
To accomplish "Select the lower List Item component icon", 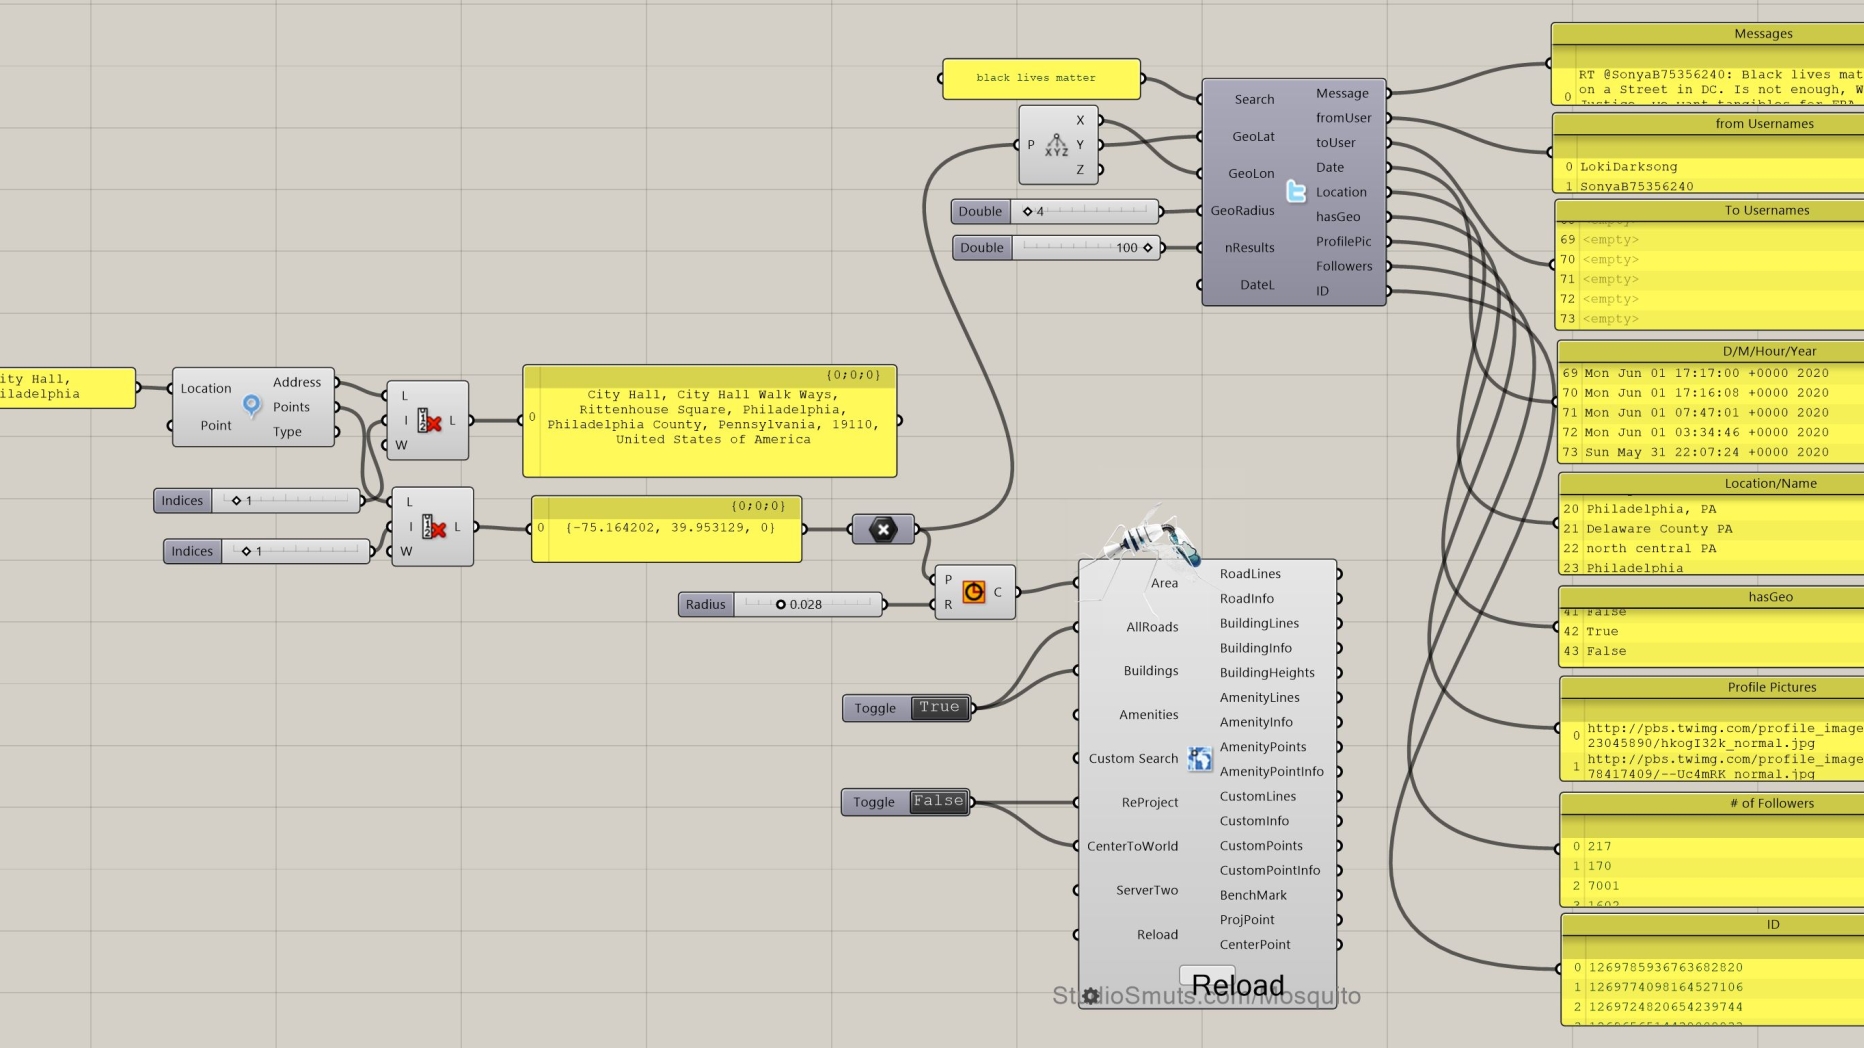I will 434,527.
